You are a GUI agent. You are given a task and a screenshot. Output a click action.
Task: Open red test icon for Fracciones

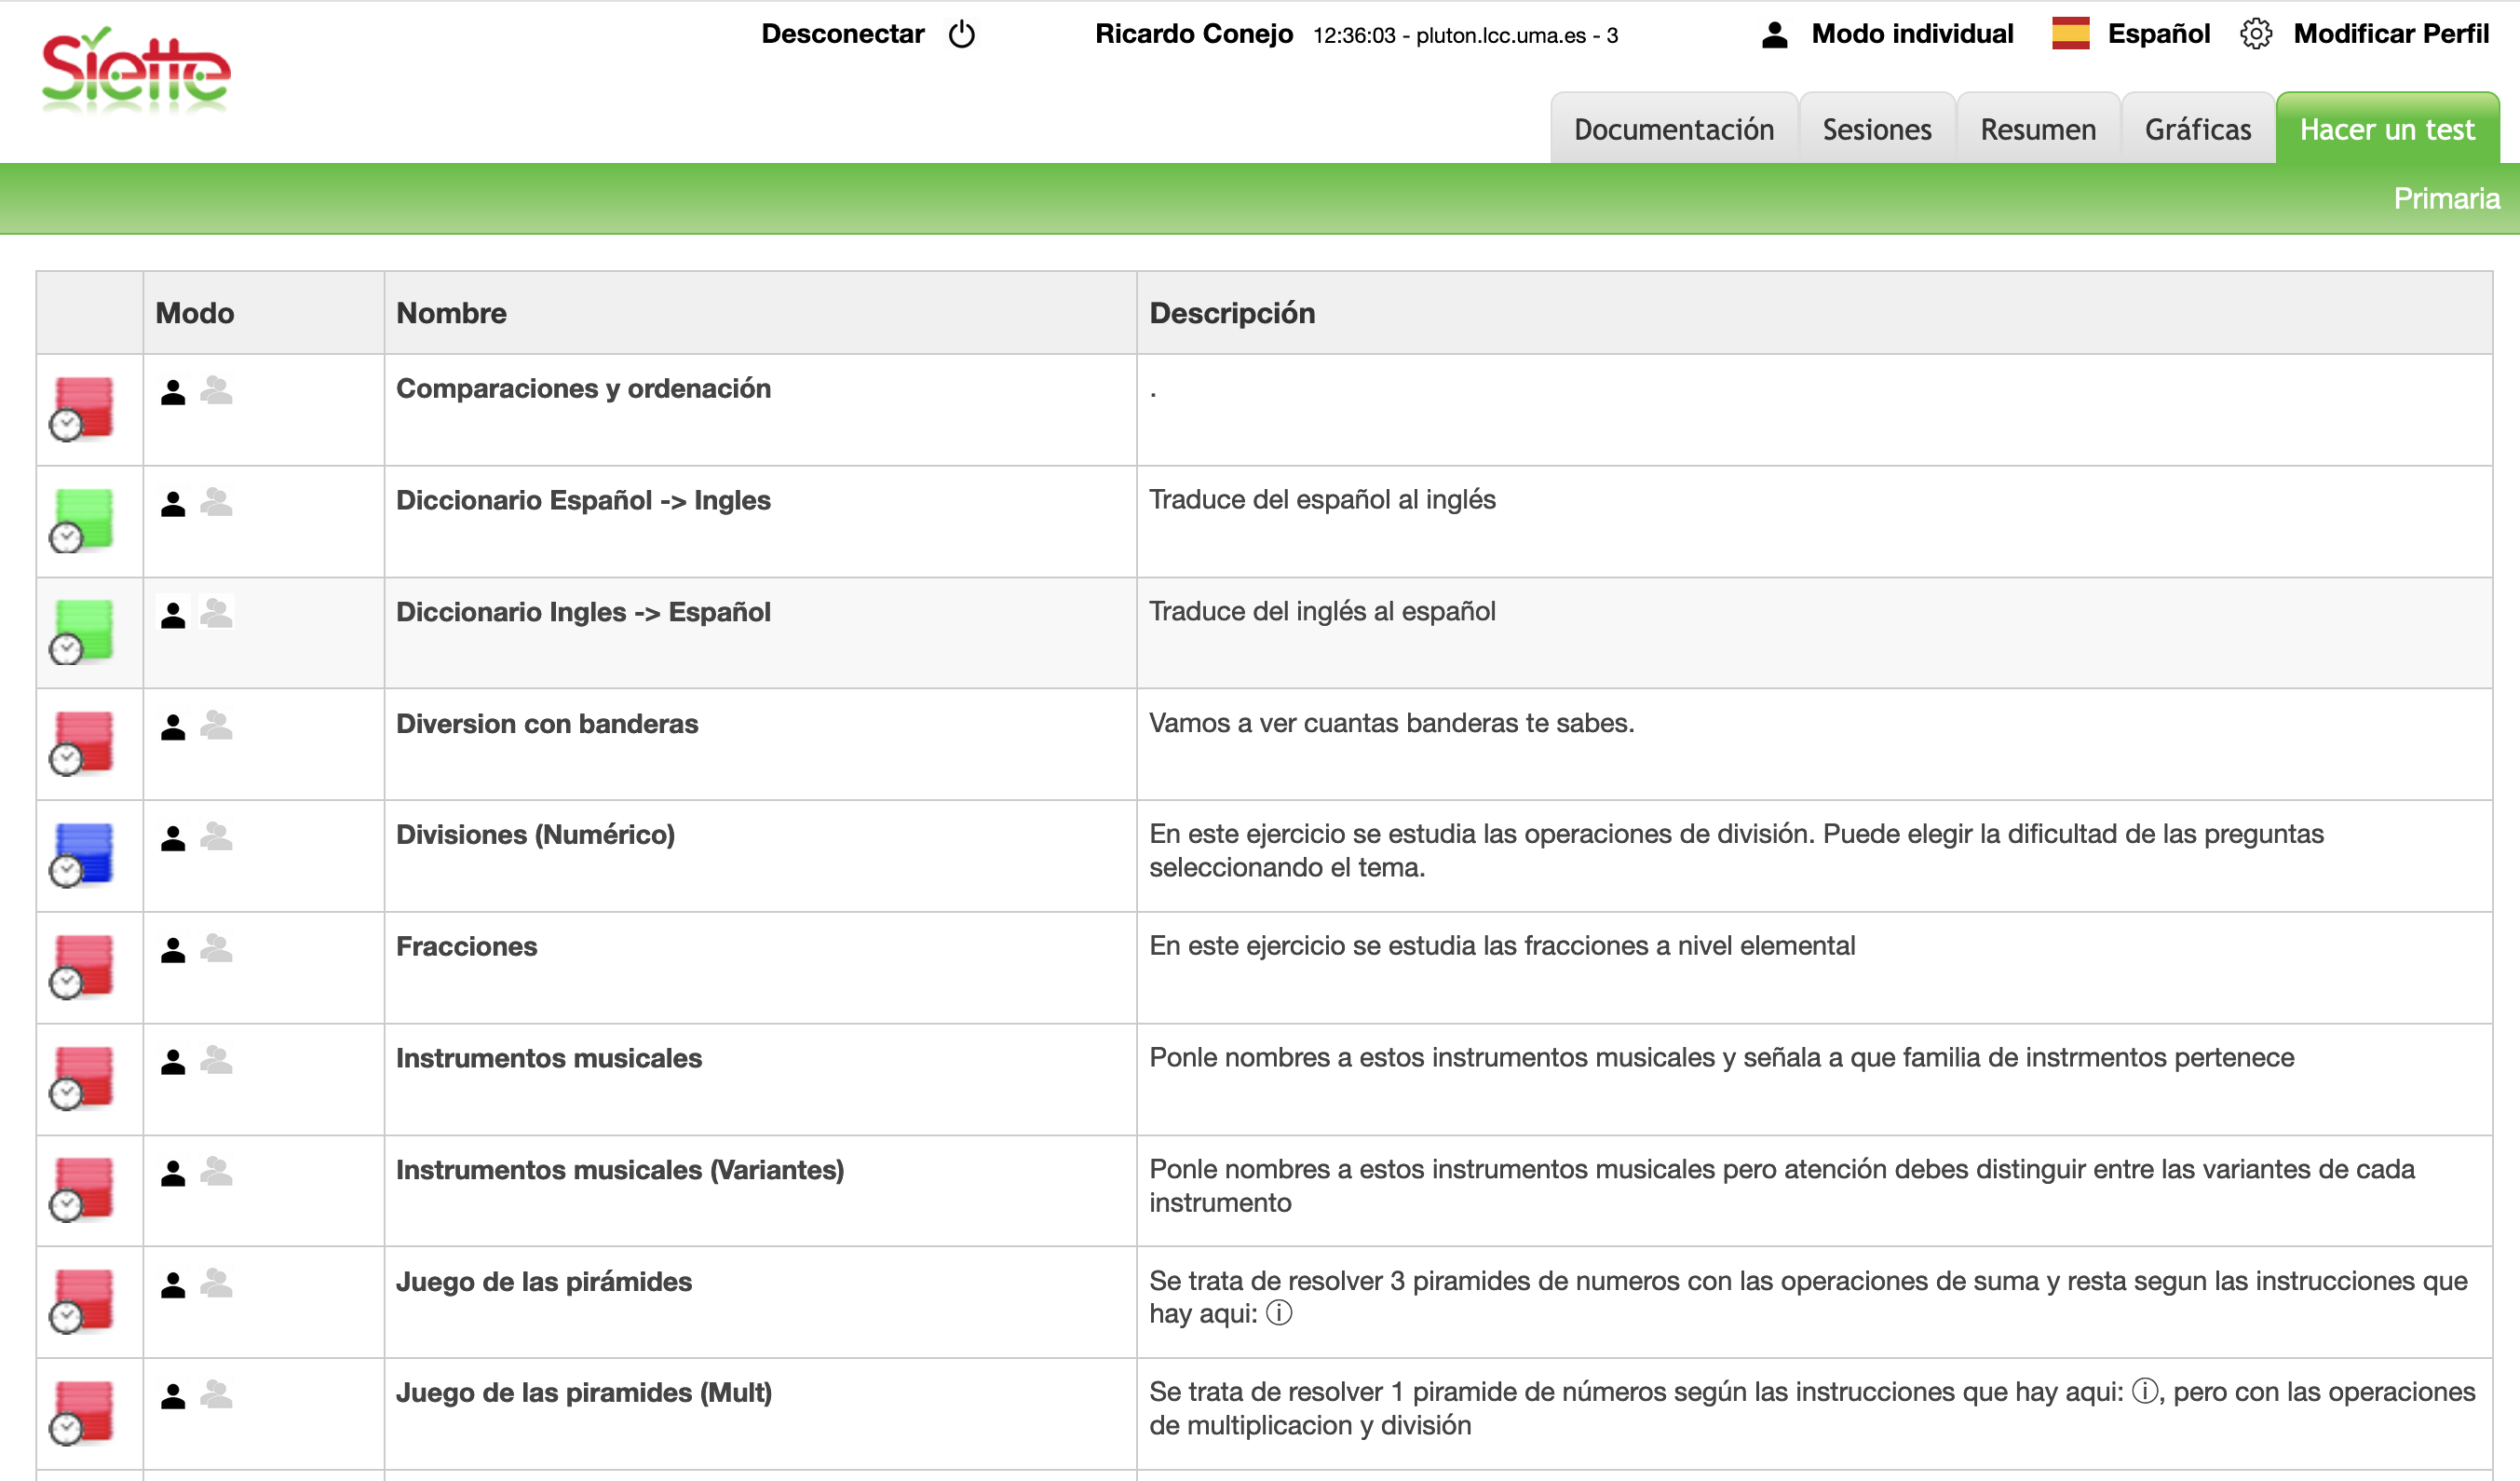pos(82,966)
